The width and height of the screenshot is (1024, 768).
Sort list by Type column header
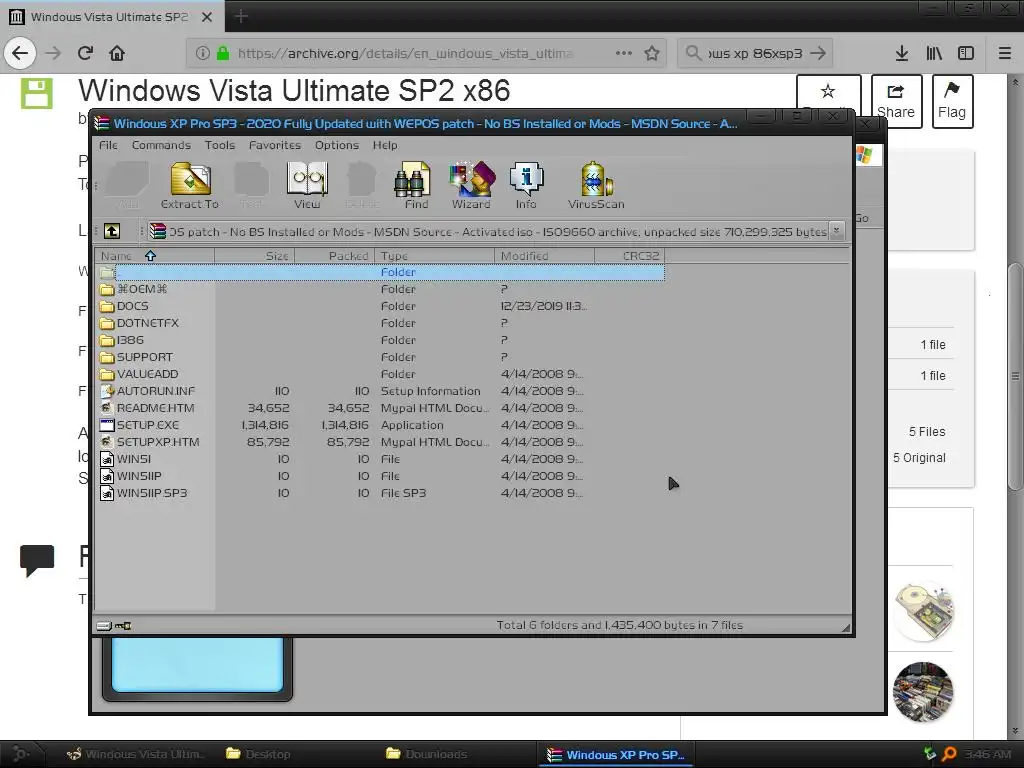pos(435,256)
